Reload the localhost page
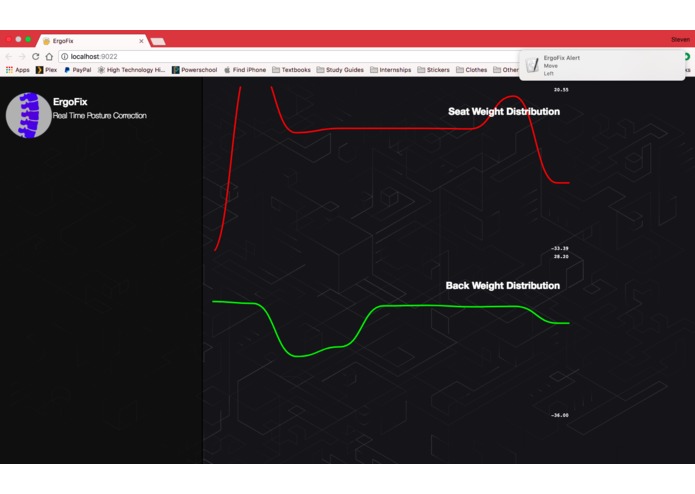Viewport: 695px width, 494px height. tap(35, 57)
